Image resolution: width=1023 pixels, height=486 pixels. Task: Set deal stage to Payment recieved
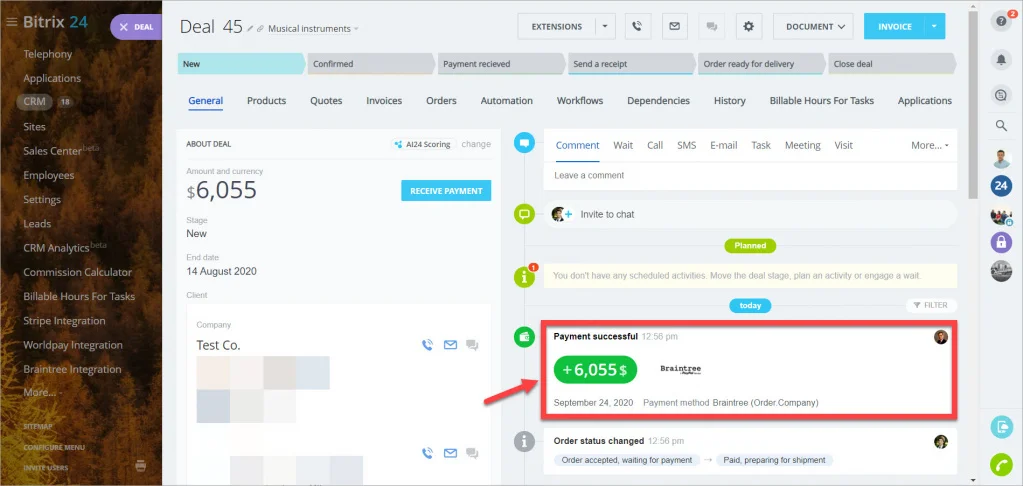(500, 64)
